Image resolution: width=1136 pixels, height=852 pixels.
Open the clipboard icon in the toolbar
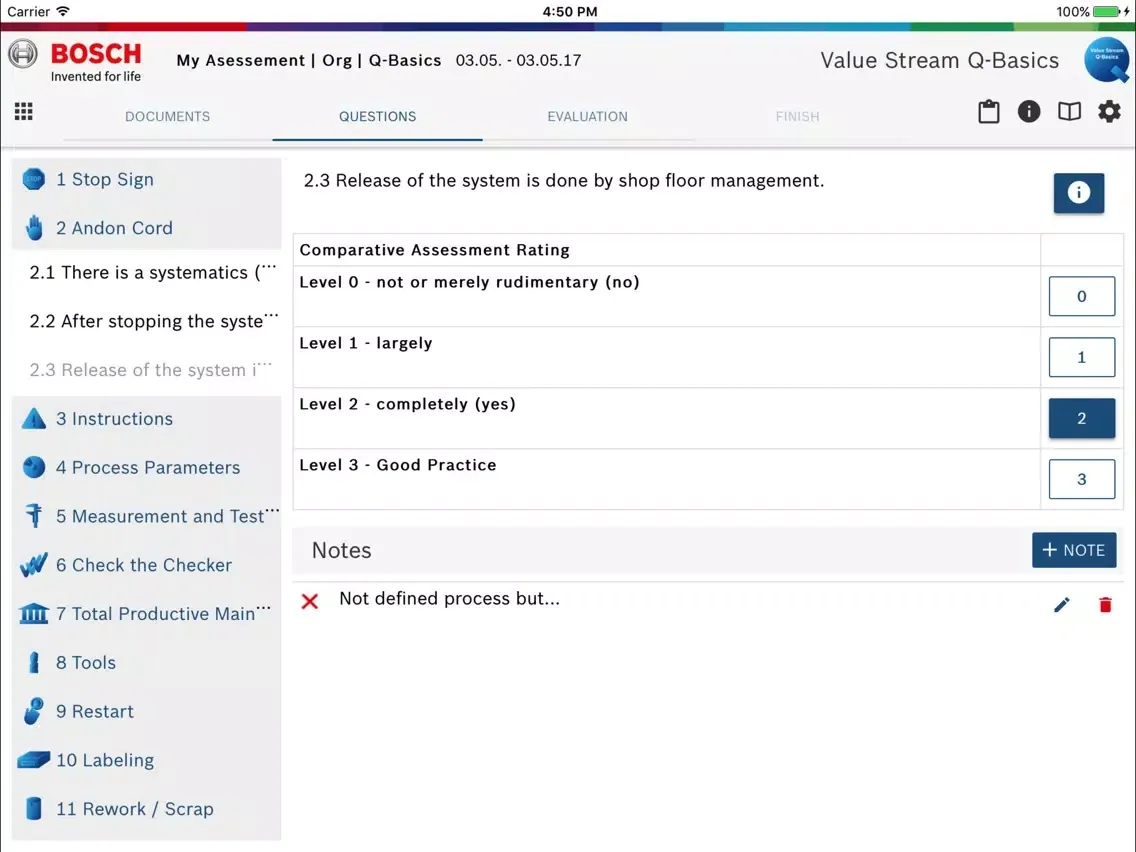point(988,111)
